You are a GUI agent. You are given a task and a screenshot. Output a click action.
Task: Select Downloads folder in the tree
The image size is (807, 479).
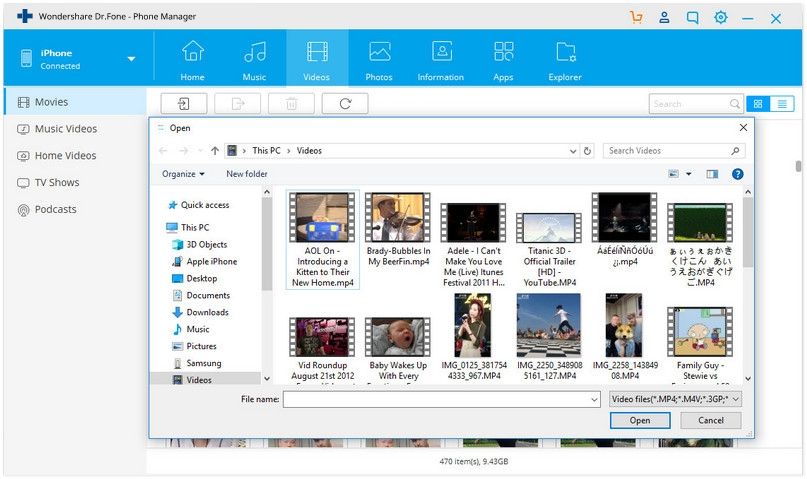coord(201,312)
